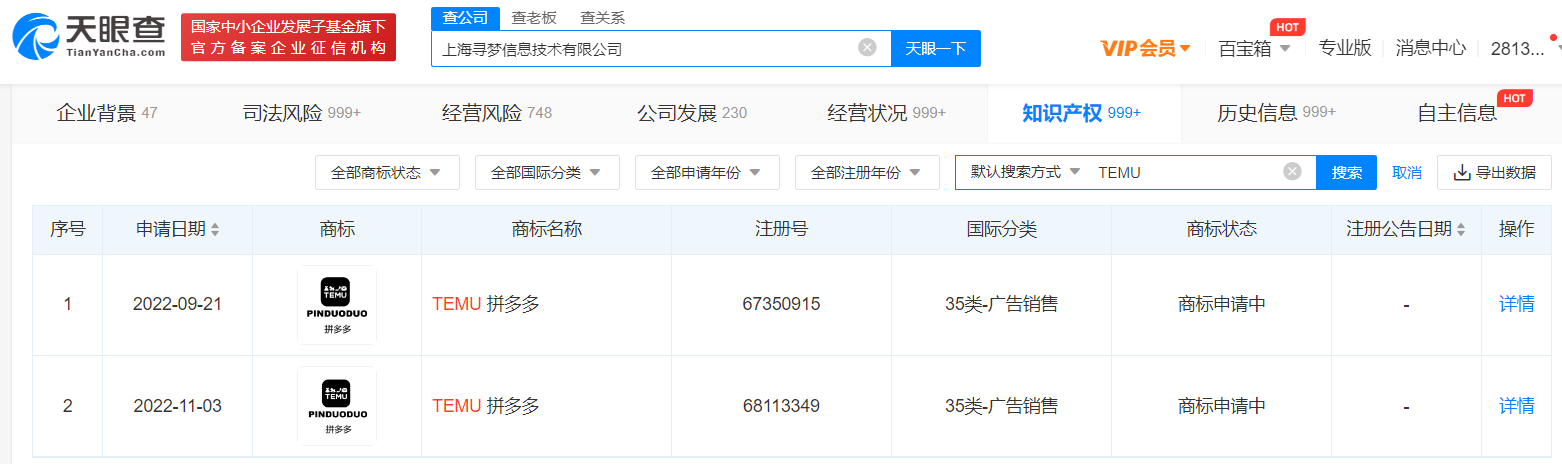Open 详情 for trademark 68113349
The height and width of the screenshot is (464, 1562).
click(1516, 406)
